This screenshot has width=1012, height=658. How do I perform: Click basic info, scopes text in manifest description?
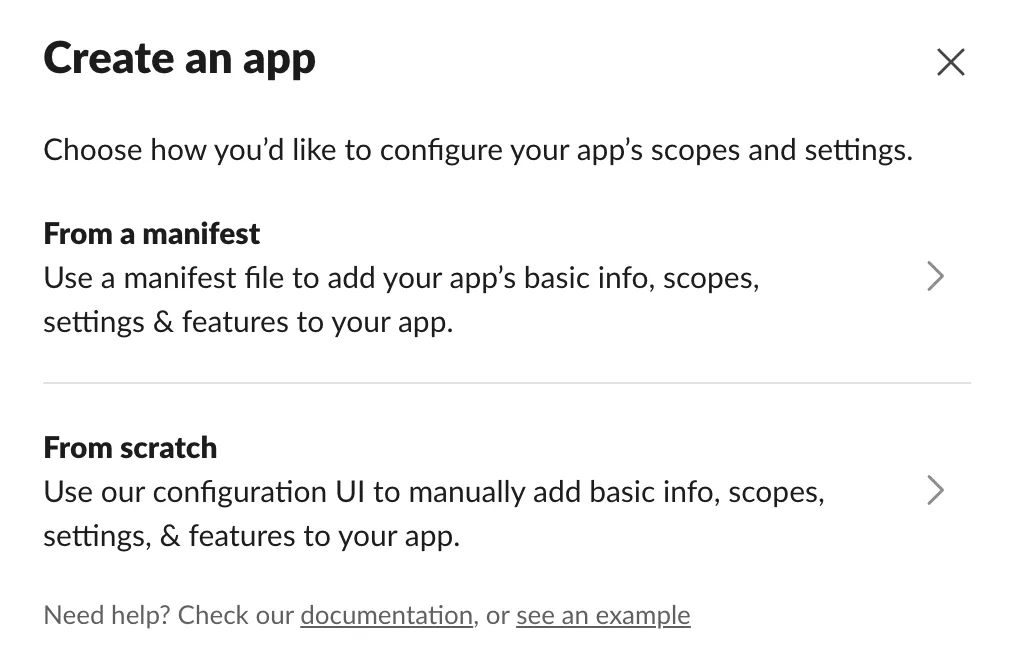(x=640, y=278)
